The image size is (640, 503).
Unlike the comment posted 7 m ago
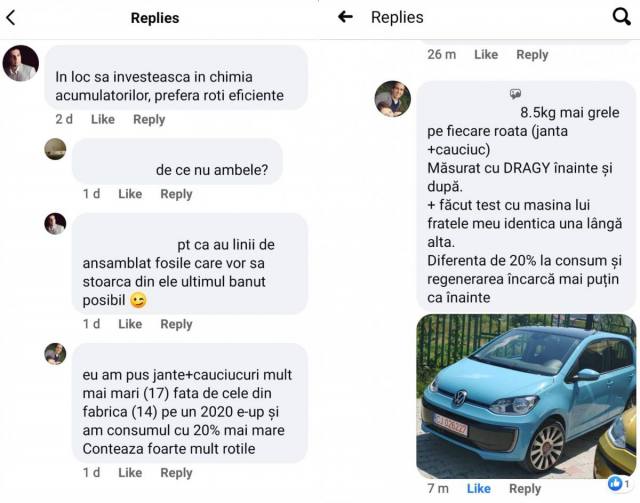(x=478, y=488)
